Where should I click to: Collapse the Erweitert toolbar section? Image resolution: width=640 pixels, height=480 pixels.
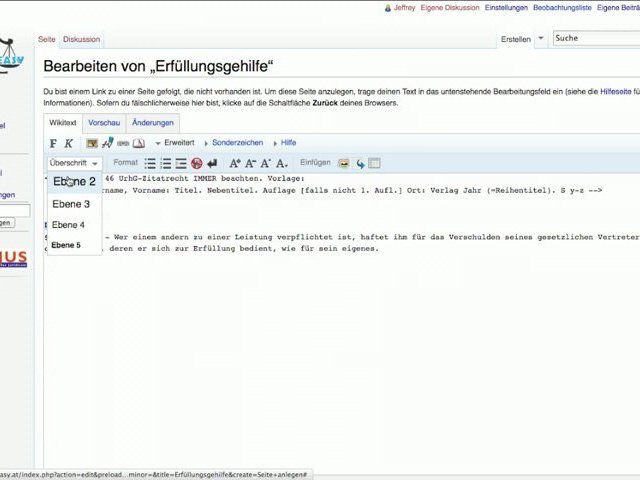coord(174,143)
